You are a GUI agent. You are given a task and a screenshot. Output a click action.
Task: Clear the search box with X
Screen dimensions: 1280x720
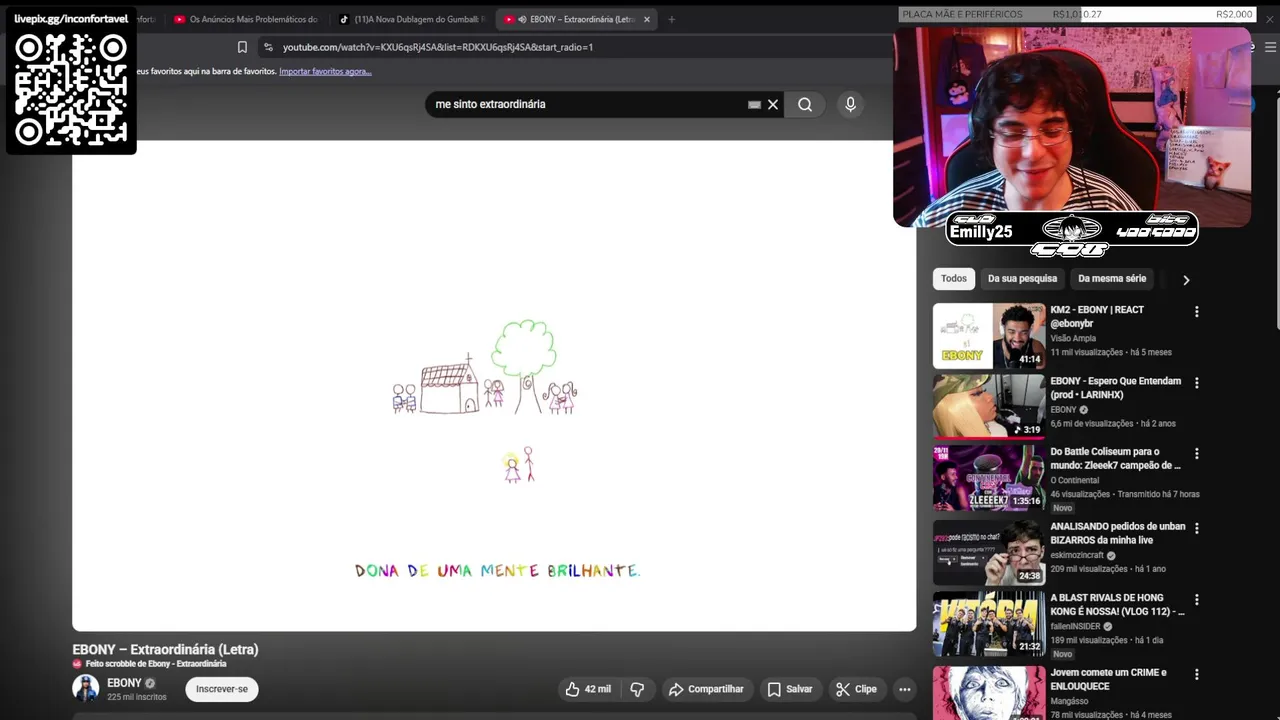click(x=773, y=104)
